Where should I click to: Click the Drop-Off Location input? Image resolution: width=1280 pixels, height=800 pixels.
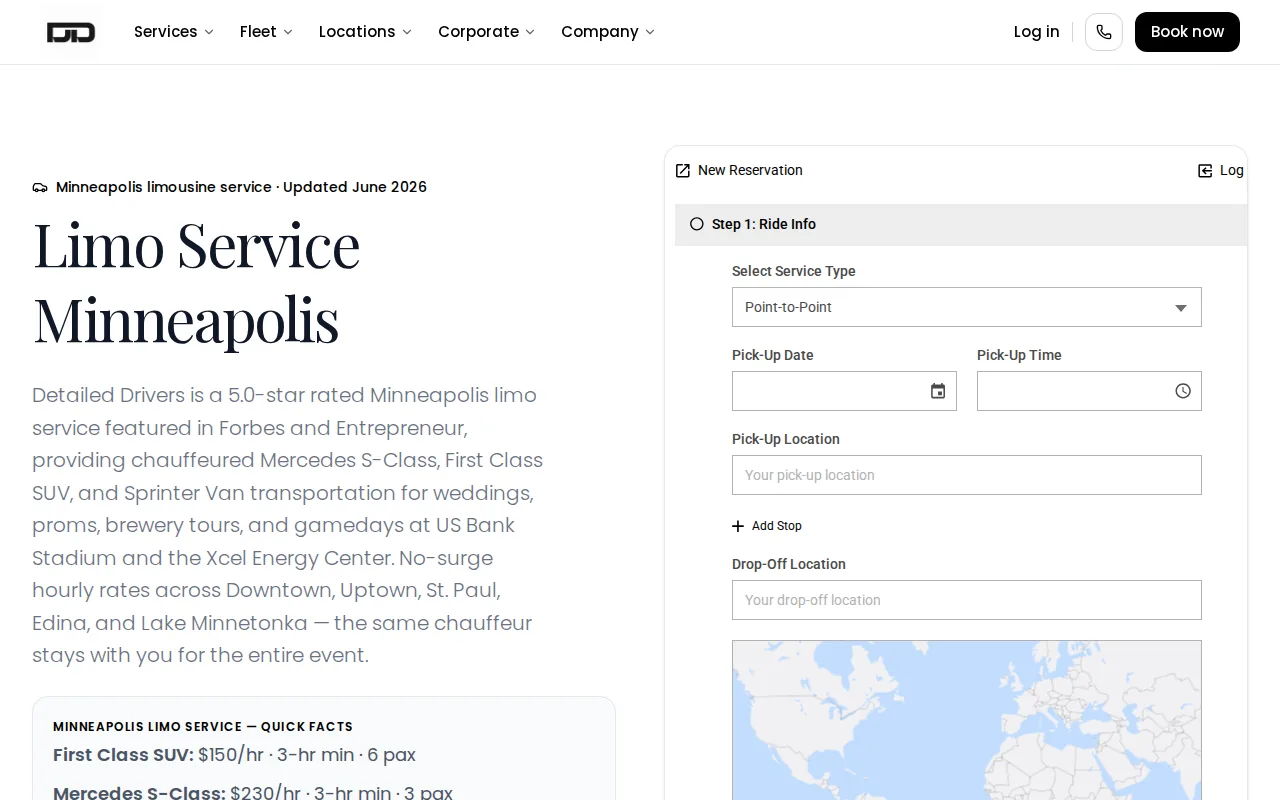pyautogui.click(x=967, y=600)
